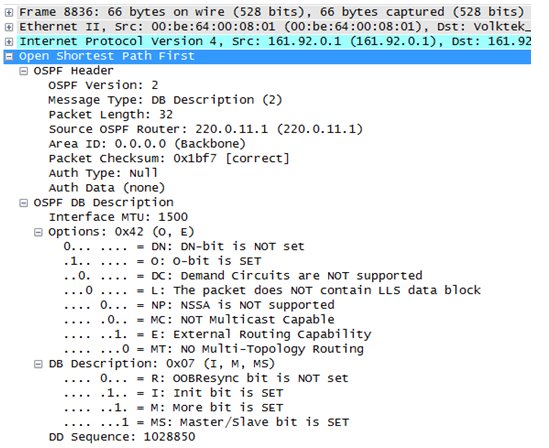Select the Auth Type Null field
Viewport: 549px width, 448px height.
click(103, 173)
